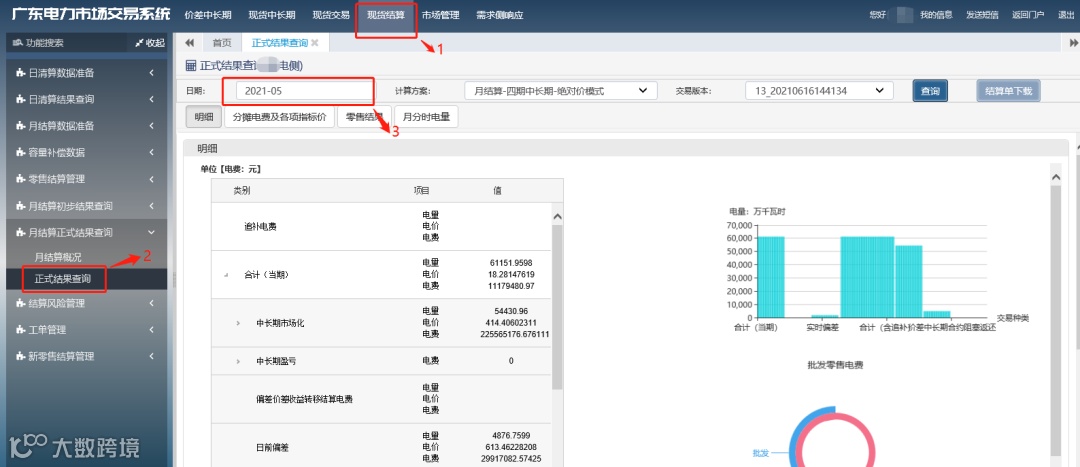Screen dimensions: 1080x467
Task: Click the calculator icon beside 正式结果查询 title
Action: tap(191, 66)
